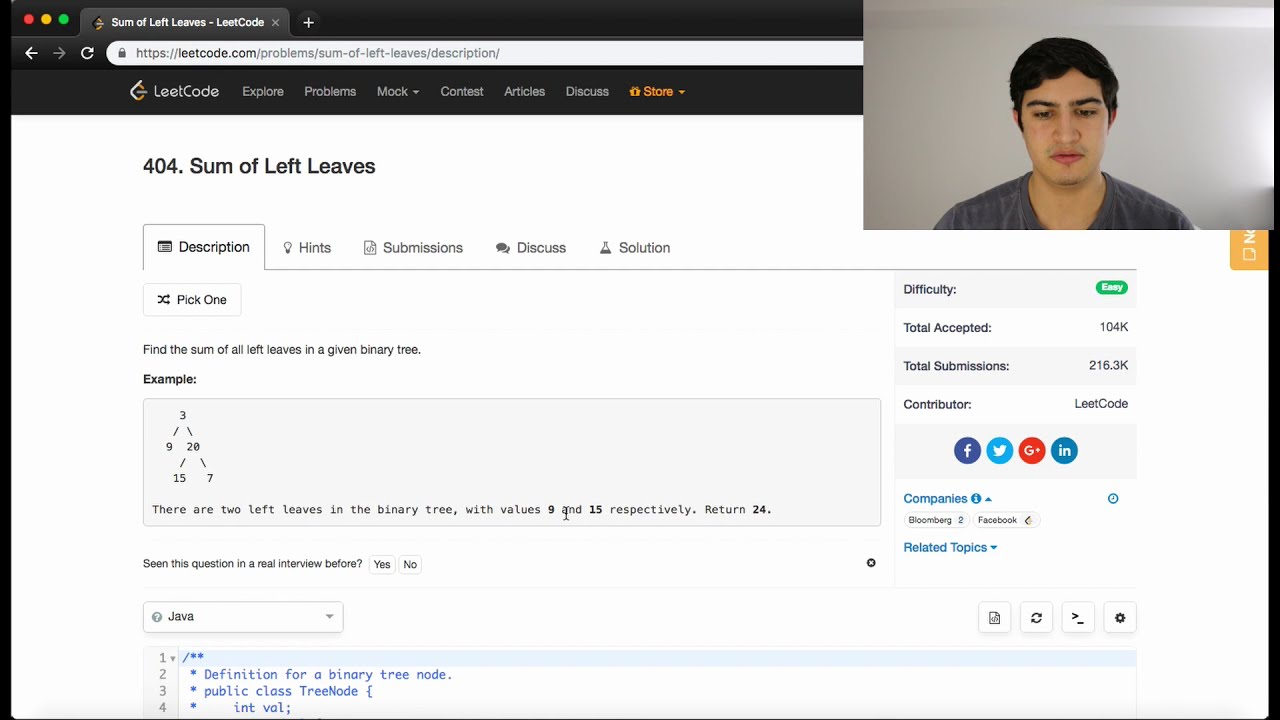Share the problem on LinkedIn

coord(1064,451)
